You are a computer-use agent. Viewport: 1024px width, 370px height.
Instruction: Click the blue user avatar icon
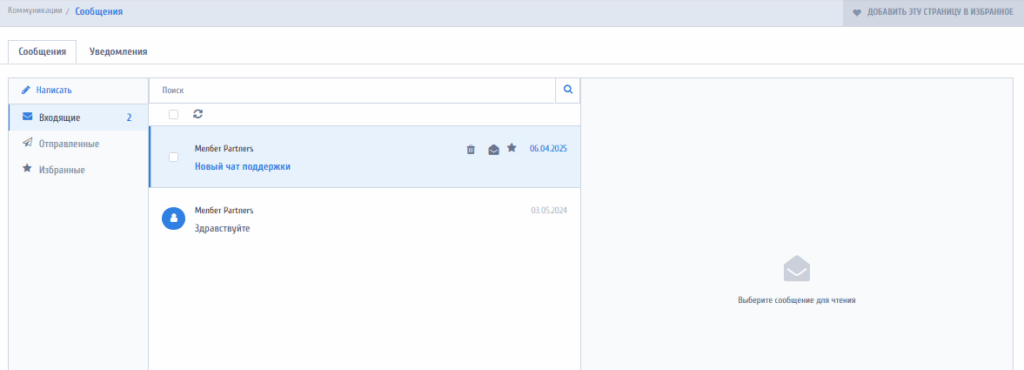click(173, 219)
